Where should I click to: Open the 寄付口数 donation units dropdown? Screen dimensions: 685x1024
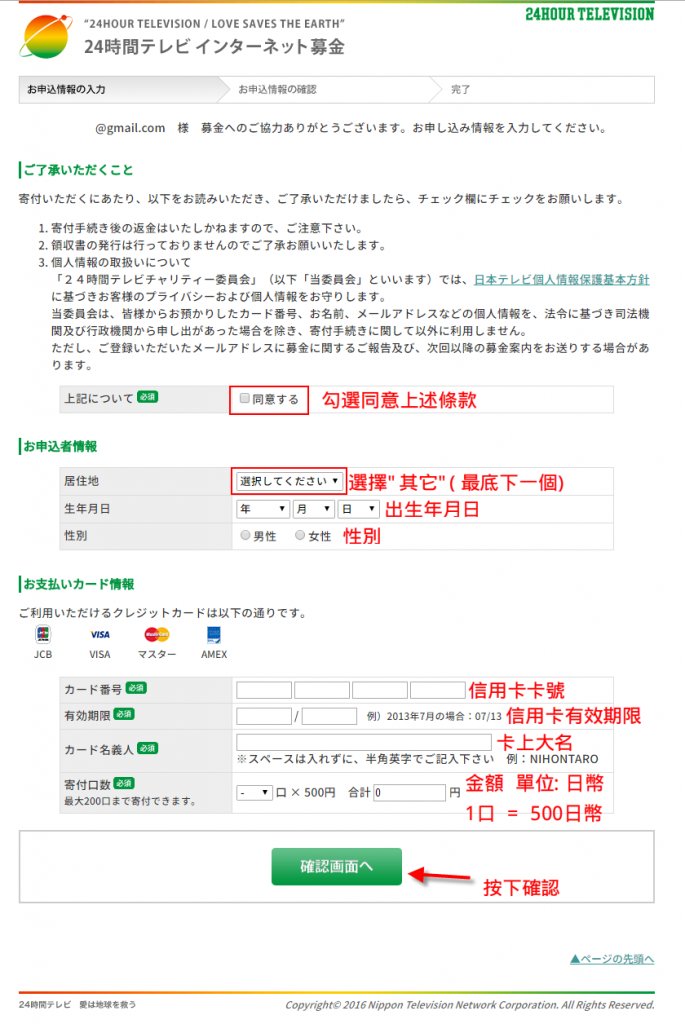tap(254, 793)
